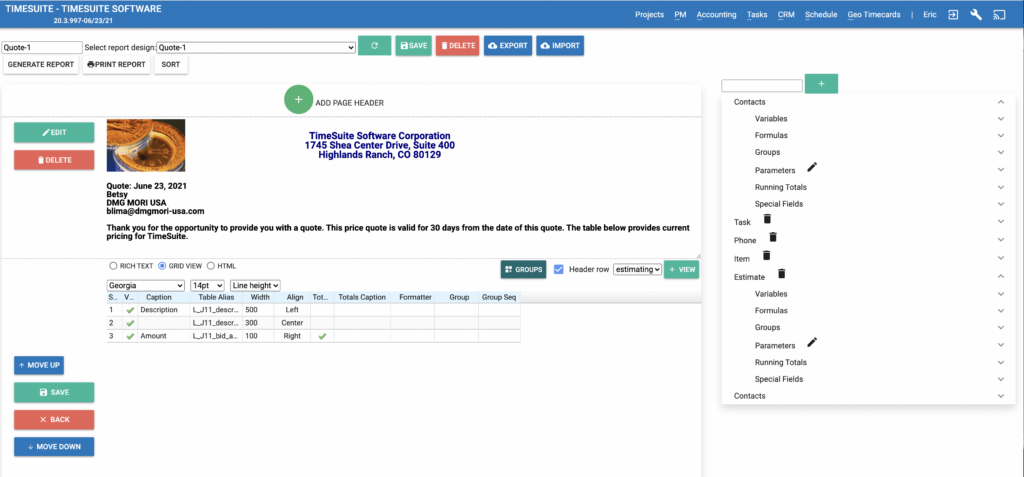This screenshot has width=1024, height=477.
Task: Click Running Totals under top Contacts
Action: point(781,187)
